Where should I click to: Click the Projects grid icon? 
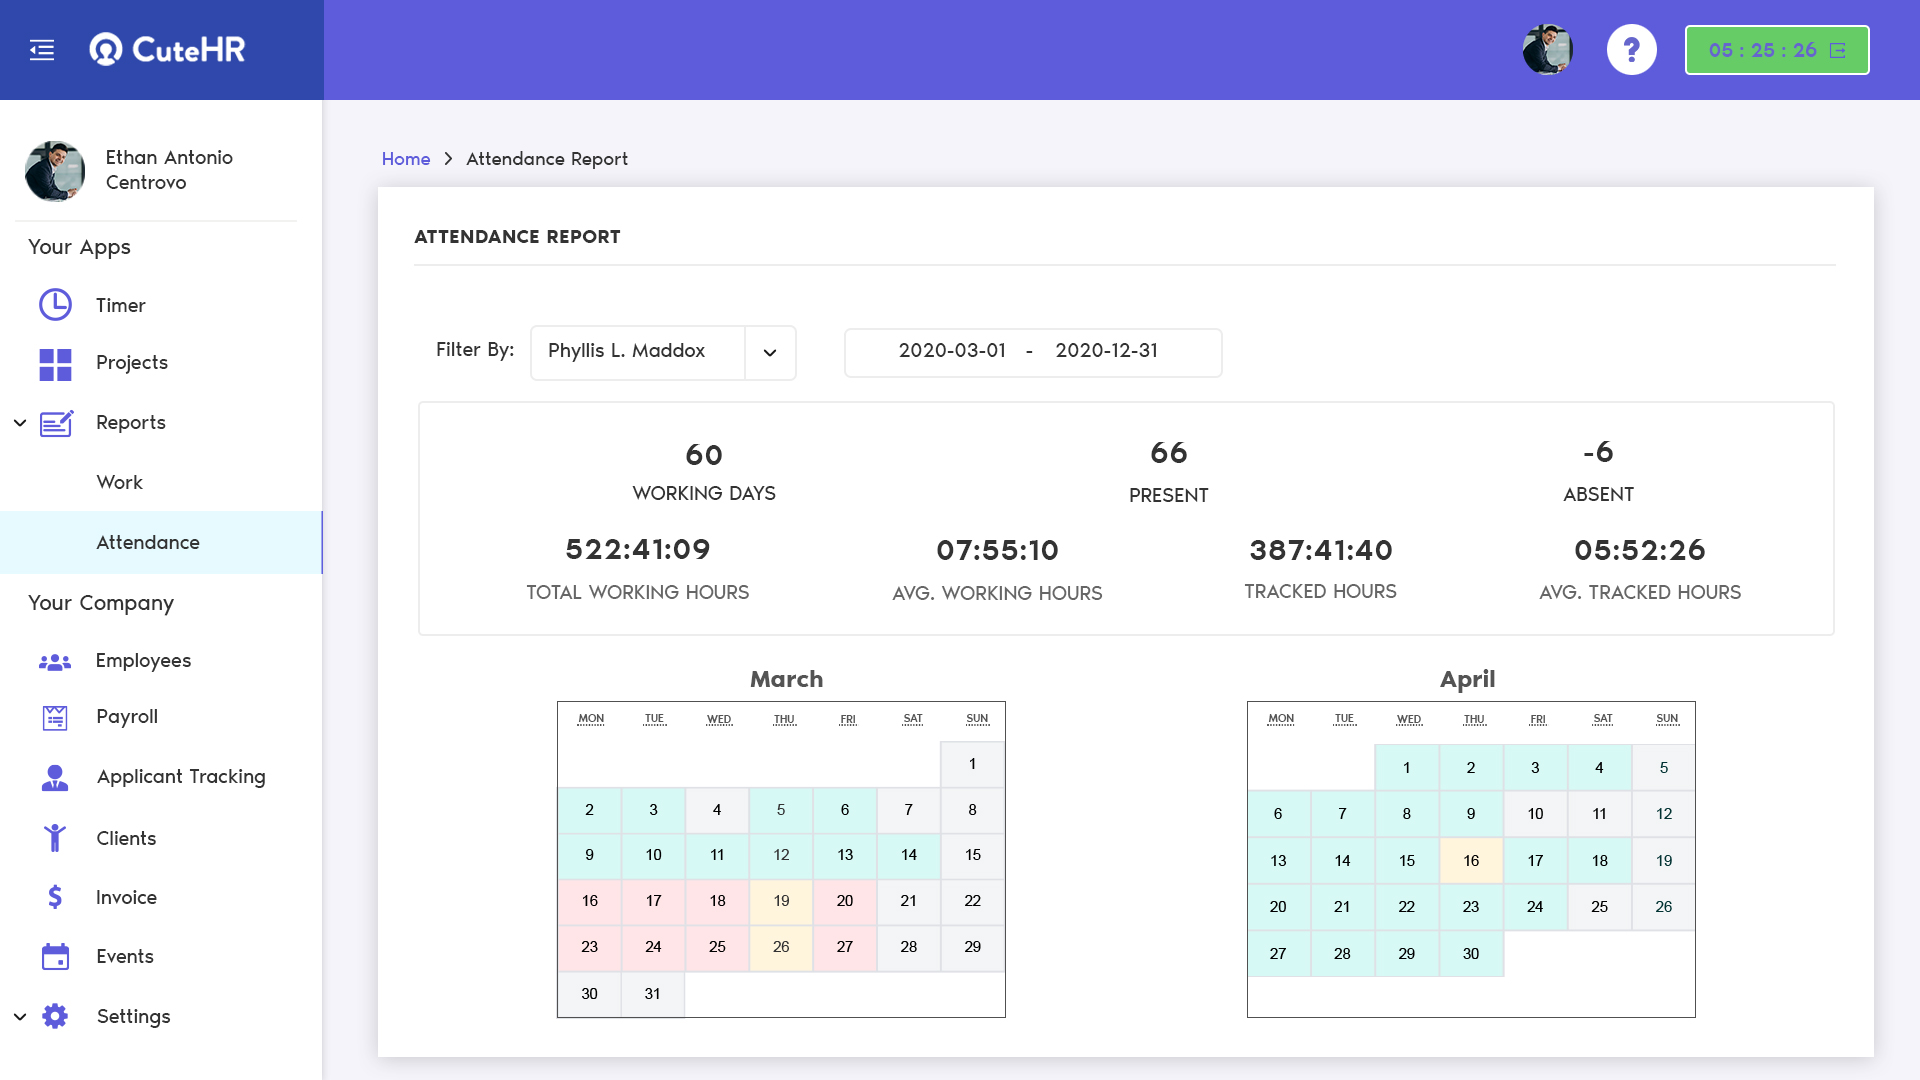[x=55, y=364]
